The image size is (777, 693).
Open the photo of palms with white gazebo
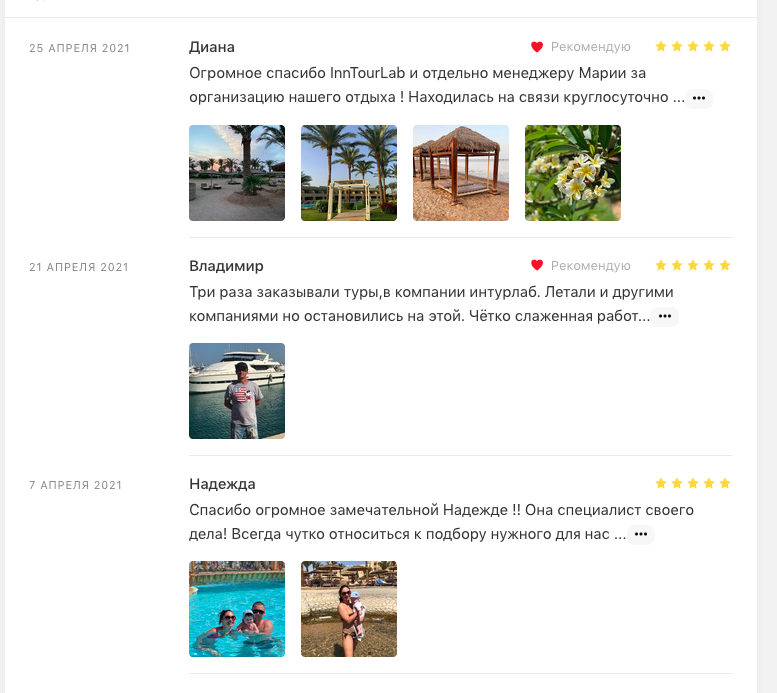[x=349, y=173]
